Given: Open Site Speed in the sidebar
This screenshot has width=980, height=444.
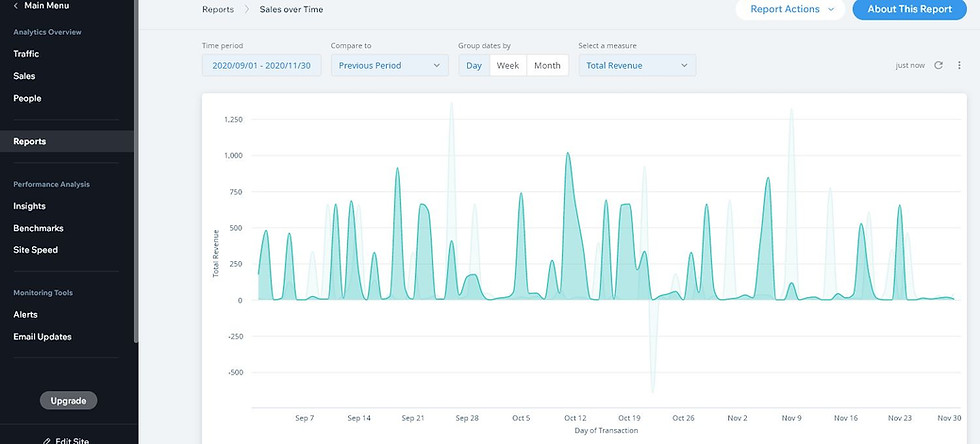Looking at the screenshot, I should pyautogui.click(x=36, y=250).
